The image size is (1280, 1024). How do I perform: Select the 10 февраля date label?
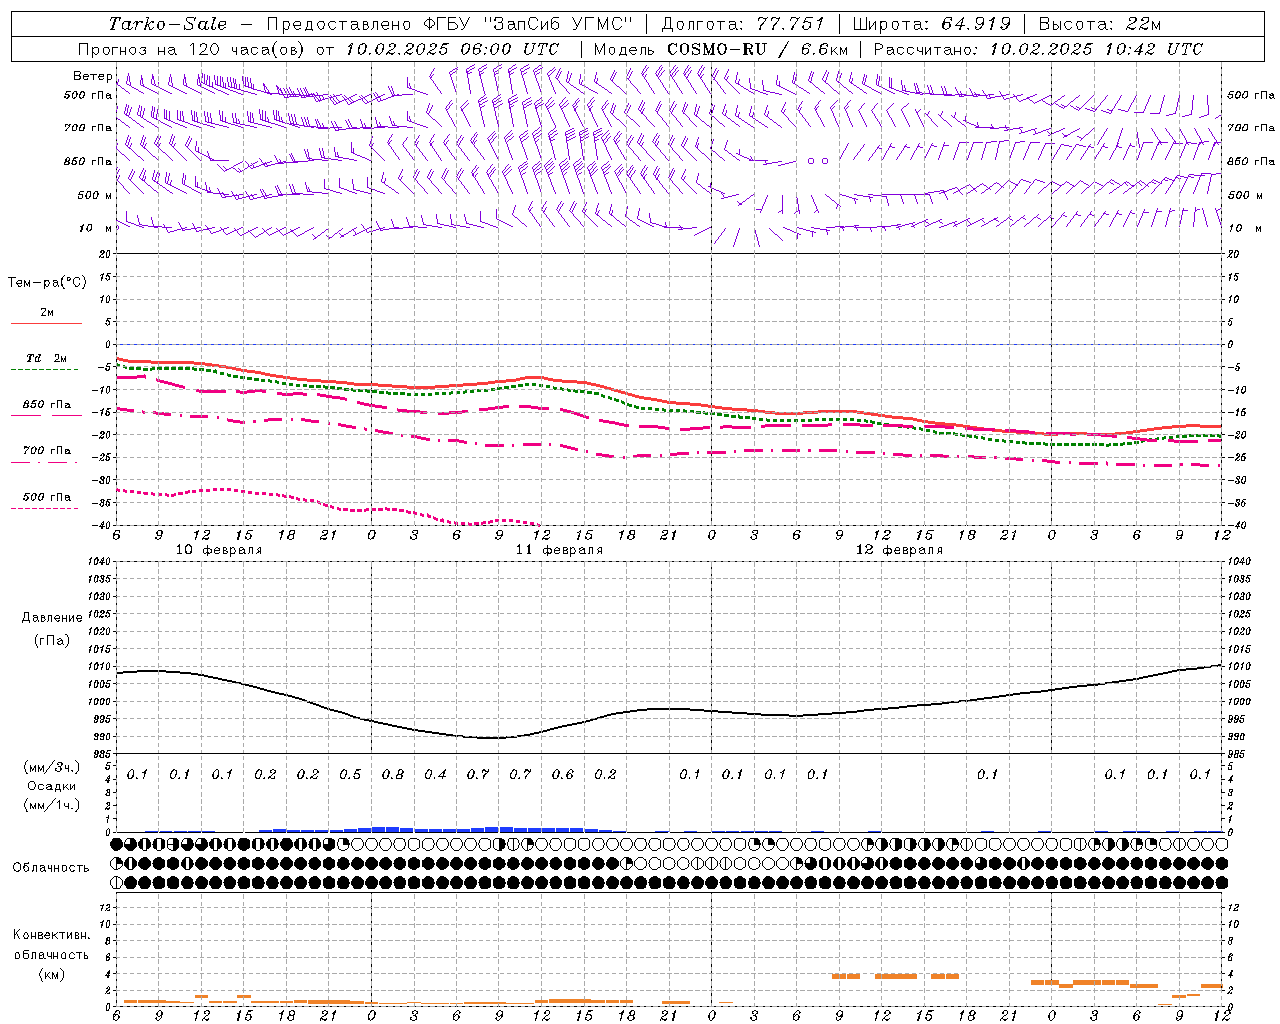click(x=218, y=550)
